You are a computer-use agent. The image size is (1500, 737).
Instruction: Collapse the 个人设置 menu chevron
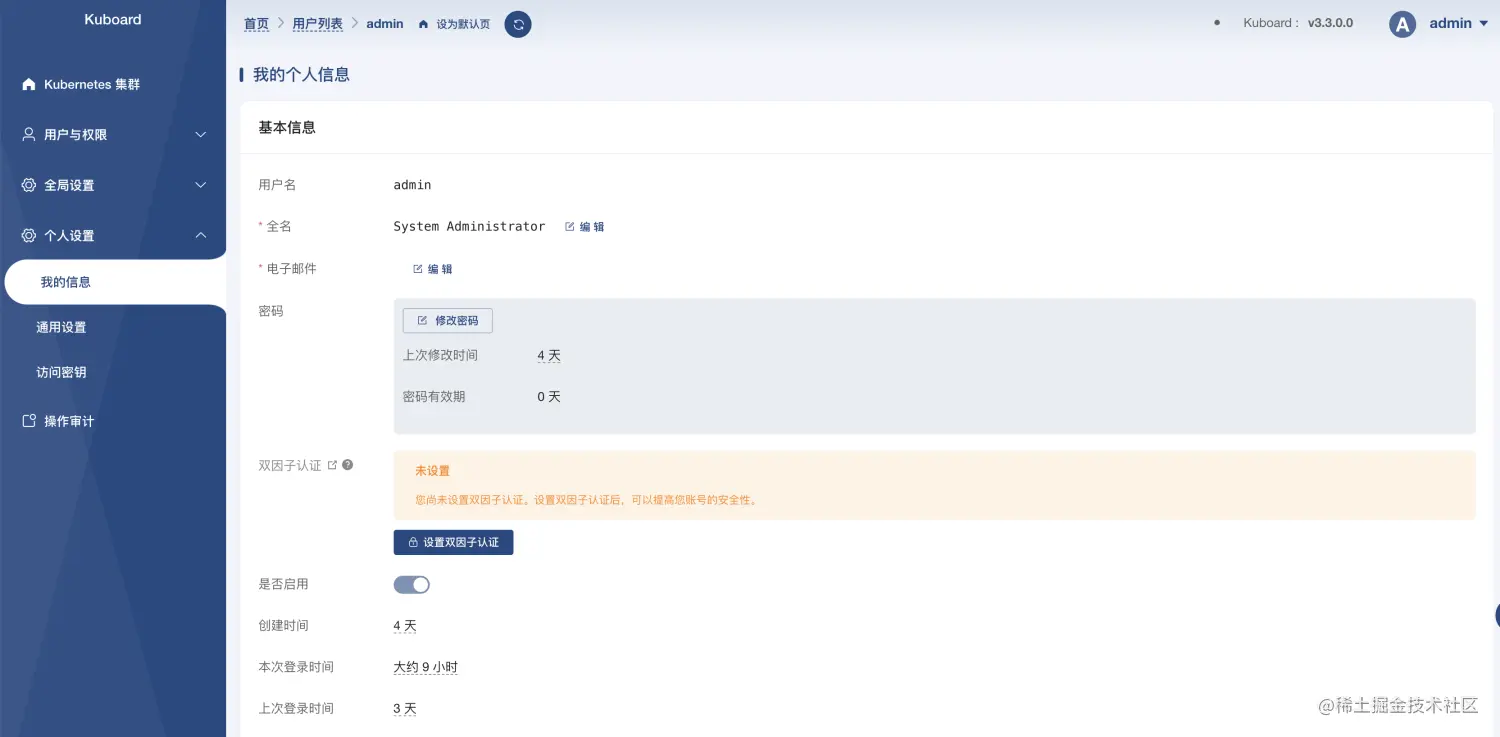pyautogui.click(x=200, y=236)
